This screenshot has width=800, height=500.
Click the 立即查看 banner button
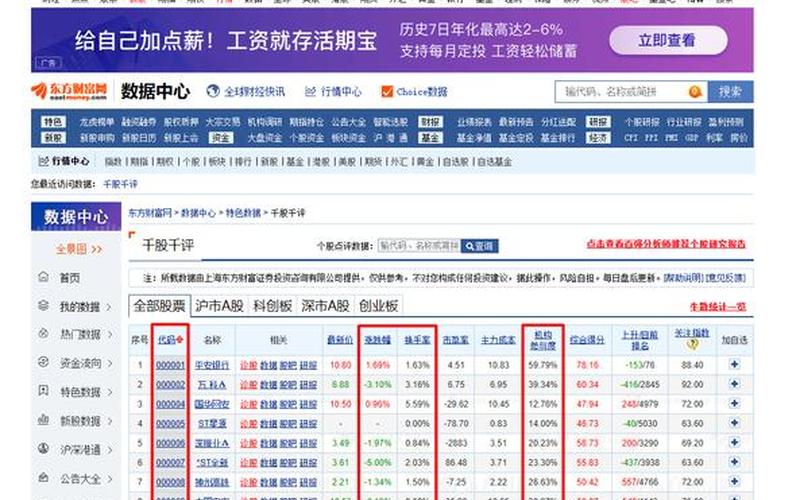coord(668,40)
